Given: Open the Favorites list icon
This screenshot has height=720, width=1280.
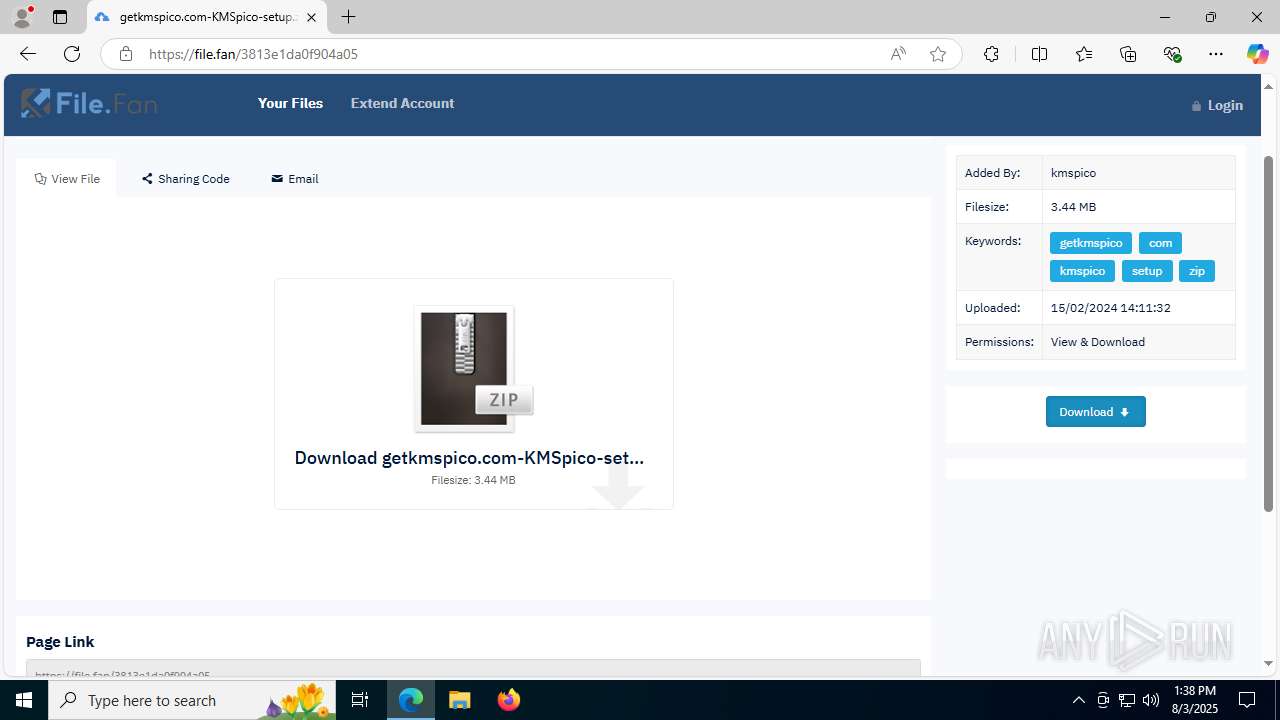Looking at the screenshot, I should point(1084,54).
